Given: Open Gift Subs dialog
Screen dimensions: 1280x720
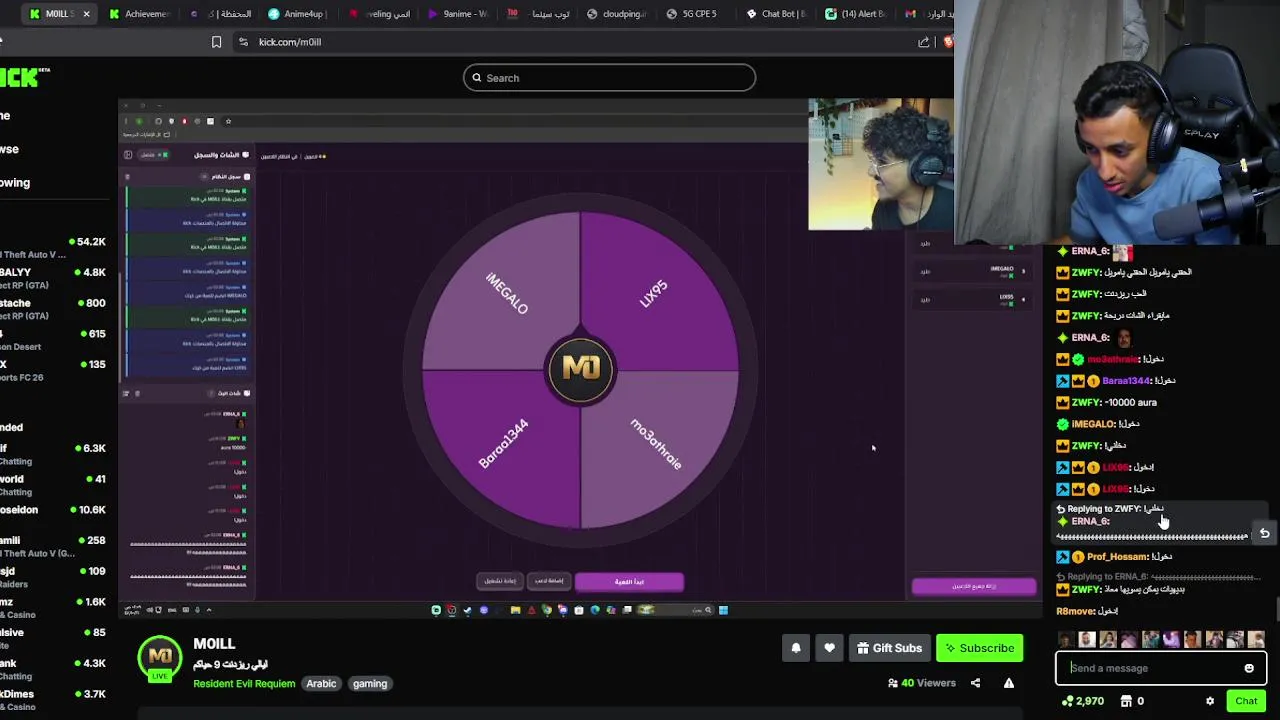Looking at the screenshot, I should coord(889,648).
